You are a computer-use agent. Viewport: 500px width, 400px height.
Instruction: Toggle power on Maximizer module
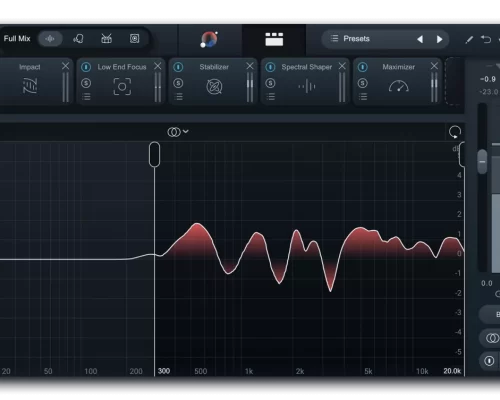pos(363,67)
